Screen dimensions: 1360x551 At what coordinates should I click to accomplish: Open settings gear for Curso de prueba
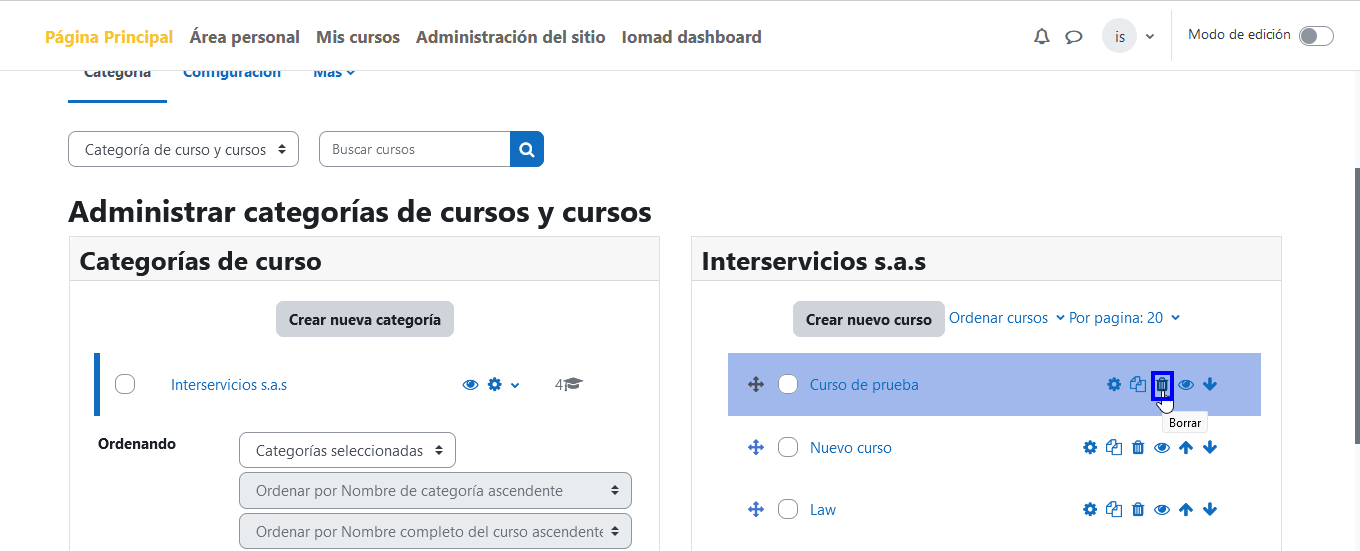(x=1114, y=385)
